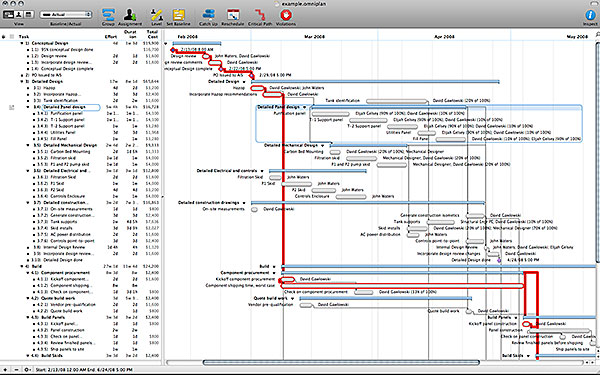The image size is (600, 375).
Task: Click the add task plus button
Action: click(5, 370)
